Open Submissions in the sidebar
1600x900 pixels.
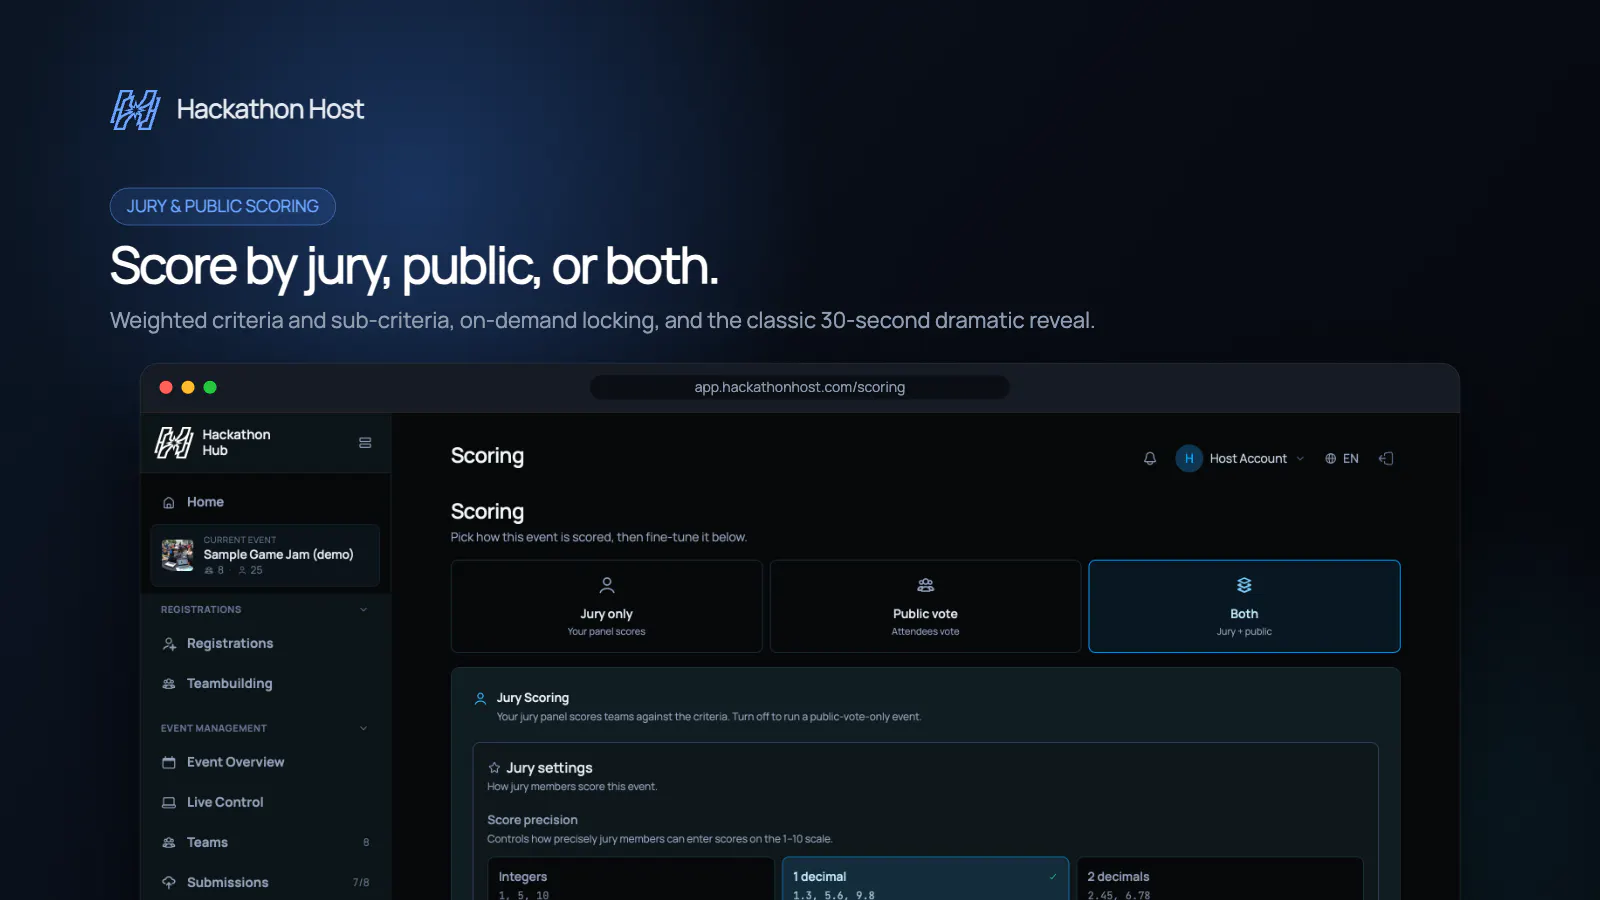pyautogui.click(x=265, y=882)
